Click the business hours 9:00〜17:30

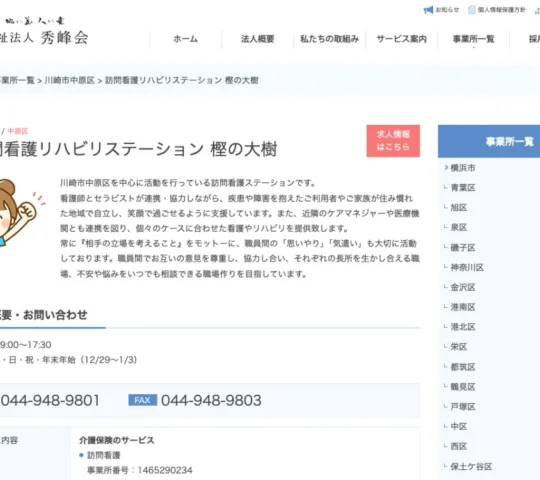click(25, 345)
